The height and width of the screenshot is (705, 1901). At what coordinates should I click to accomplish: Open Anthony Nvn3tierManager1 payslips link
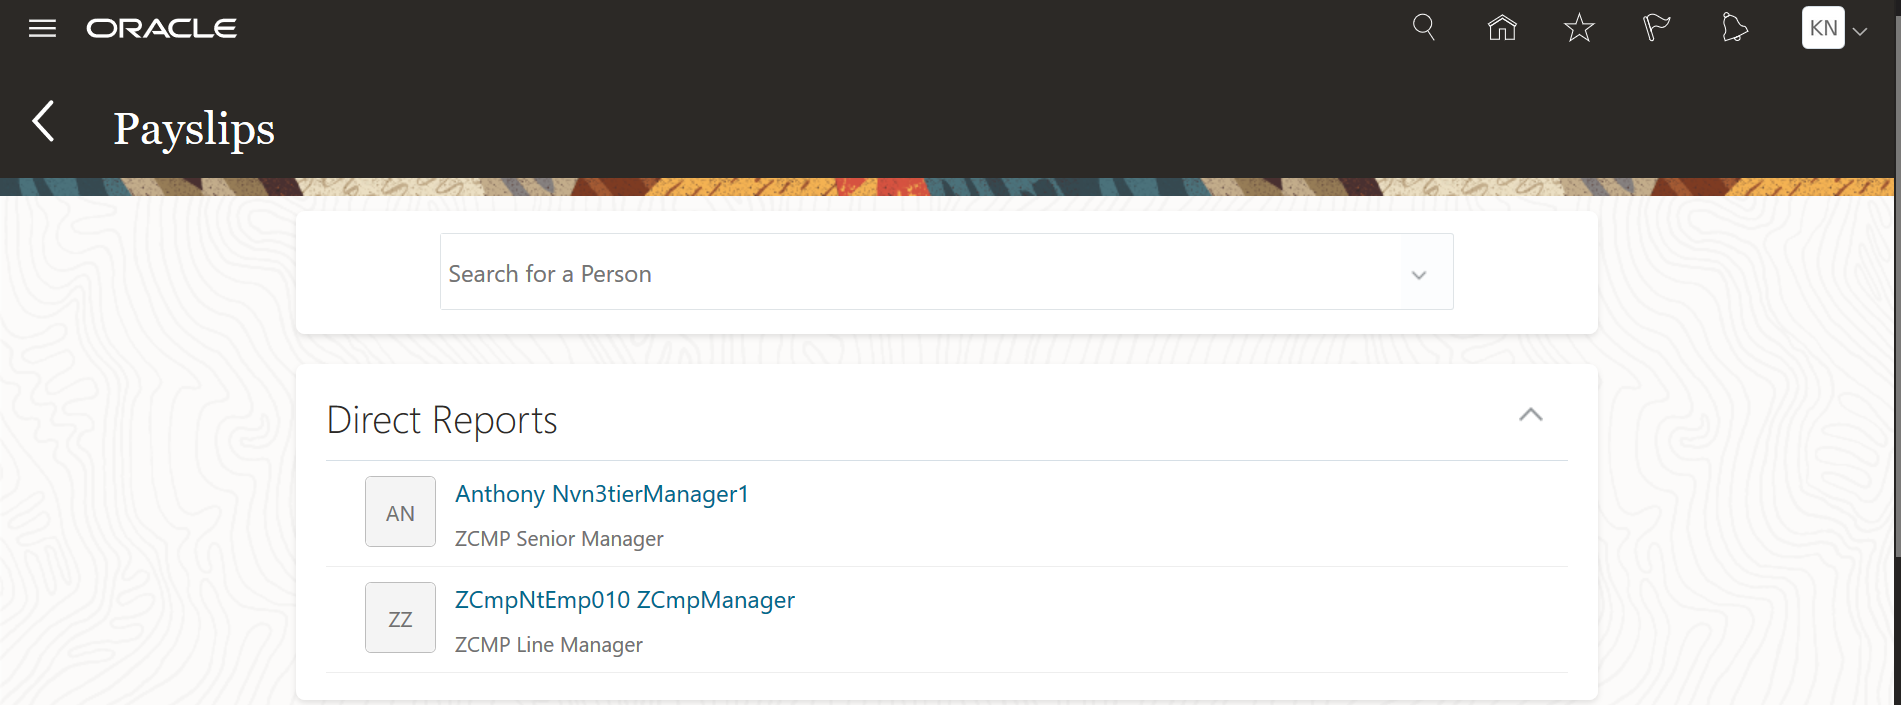pos(602,494)
